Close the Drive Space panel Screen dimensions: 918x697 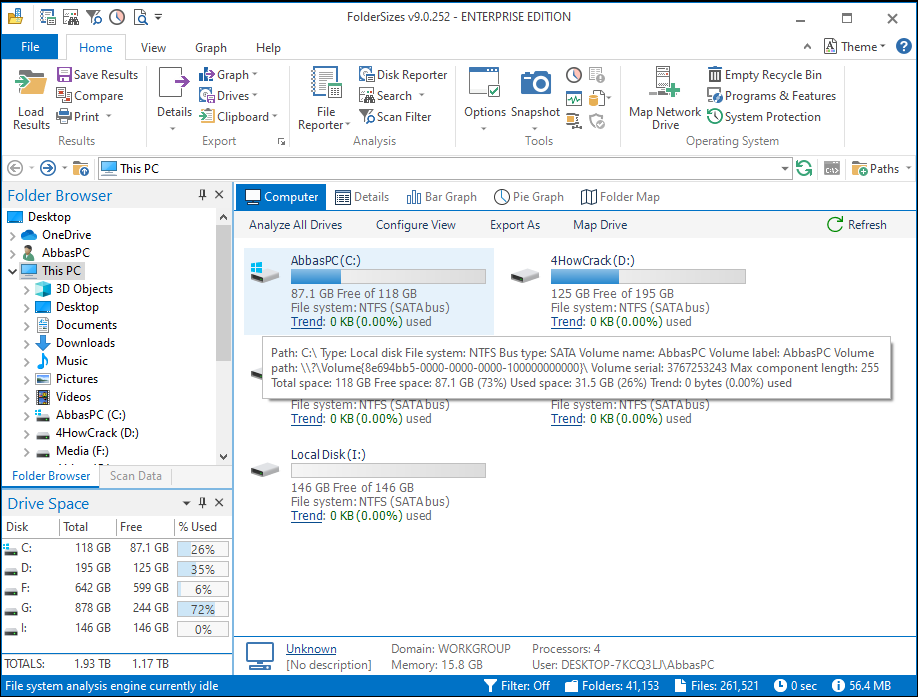pos(219,502)
